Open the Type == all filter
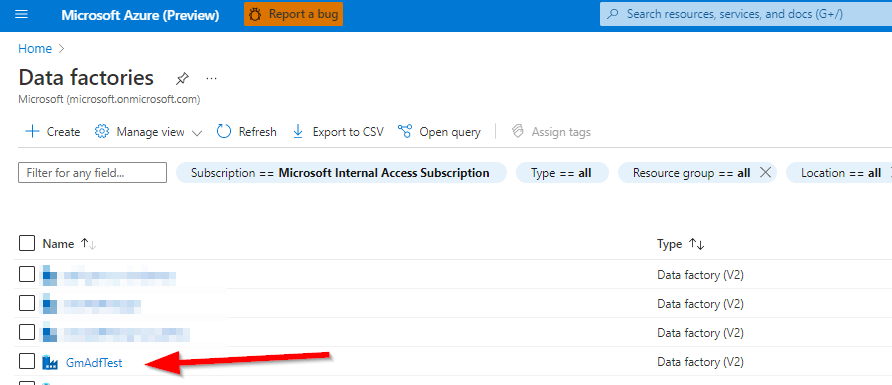892x385 pixels. tap(561, 173)
